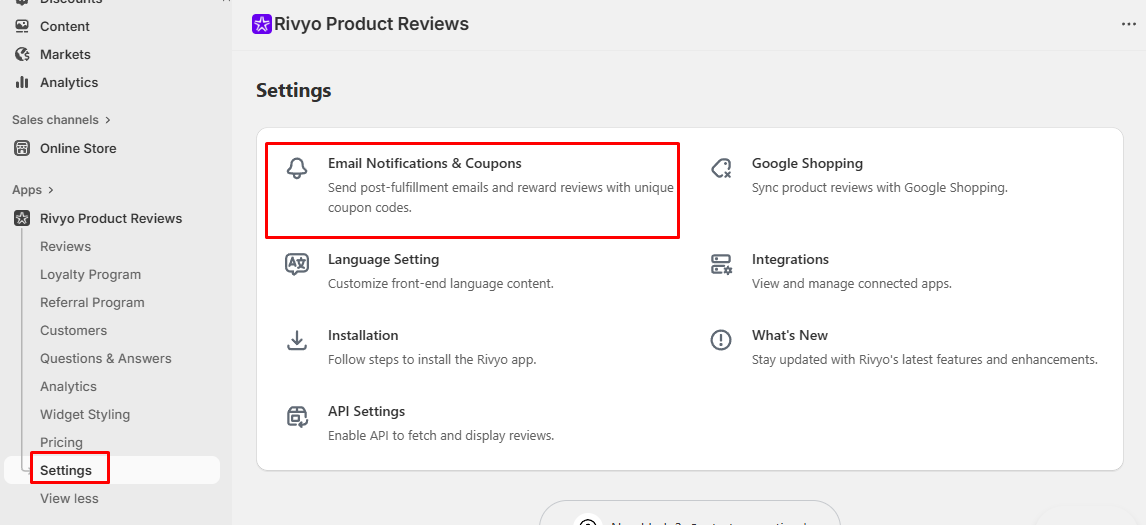Open Installation steps
The width and height of the screenshot is (1146, 525).
pos(363,336)
